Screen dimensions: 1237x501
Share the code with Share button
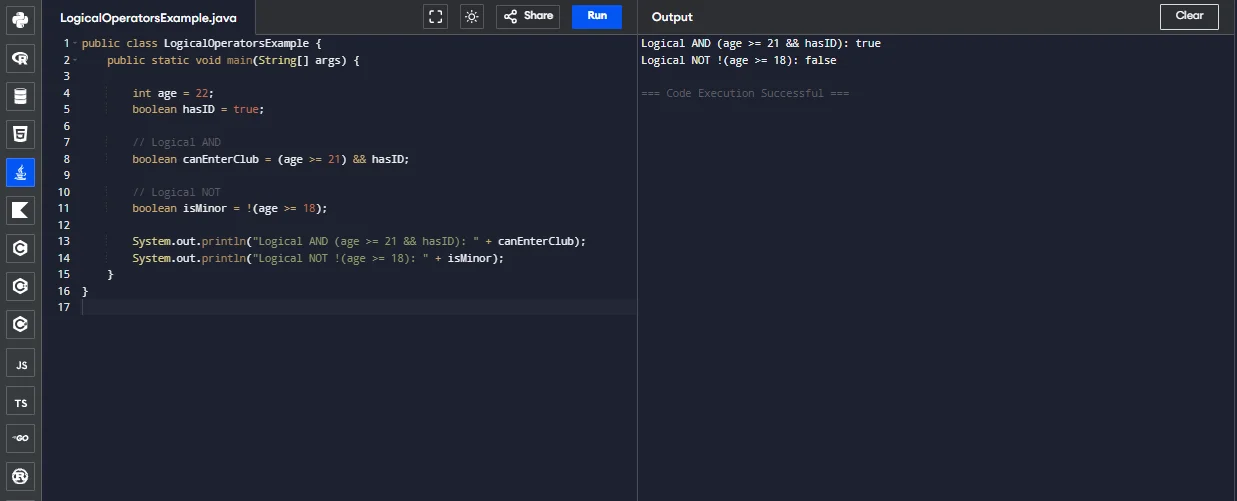(x=527, y=16)
